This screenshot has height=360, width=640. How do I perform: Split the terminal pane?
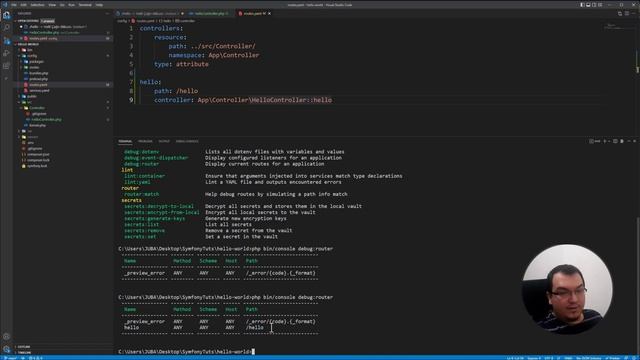pyautogui.click(x=615, y=141)
